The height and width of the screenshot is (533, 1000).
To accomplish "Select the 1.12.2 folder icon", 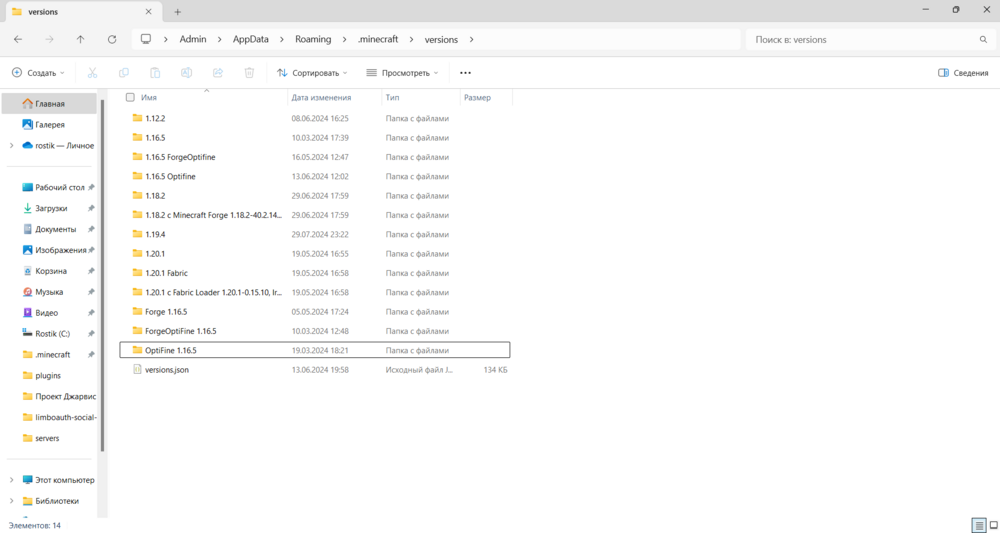I will tap(136, 118).
